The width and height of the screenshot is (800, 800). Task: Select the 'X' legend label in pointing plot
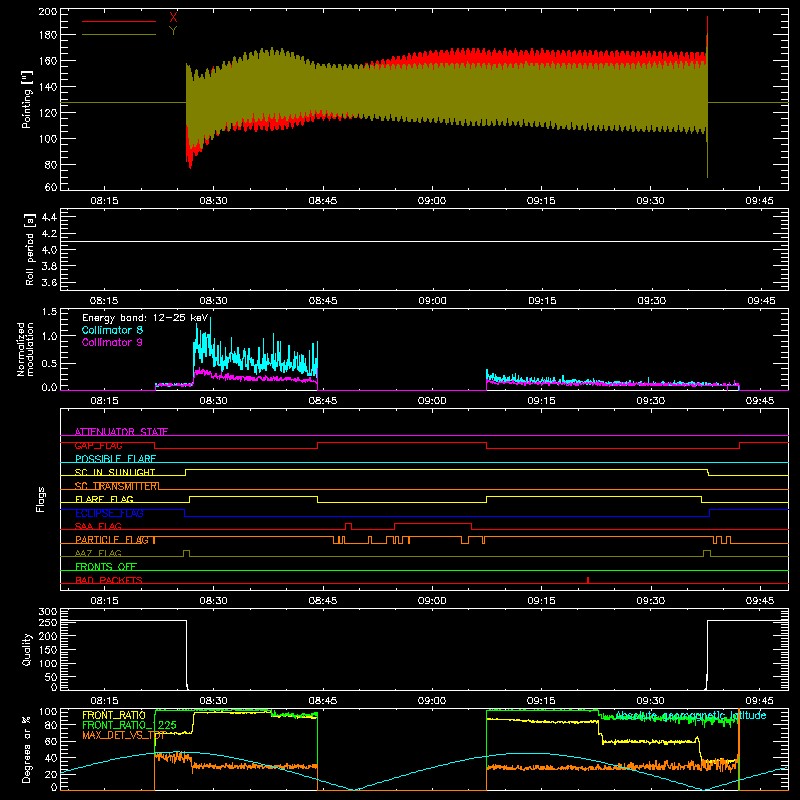(173, 17)
